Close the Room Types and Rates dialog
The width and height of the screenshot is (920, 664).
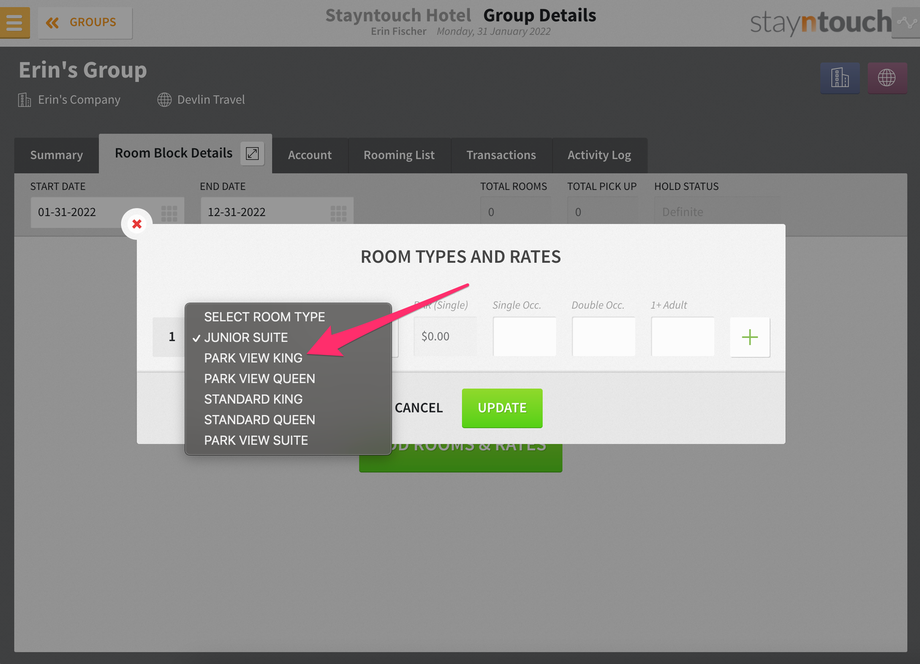pyautogui.click(x=137, y=224)
